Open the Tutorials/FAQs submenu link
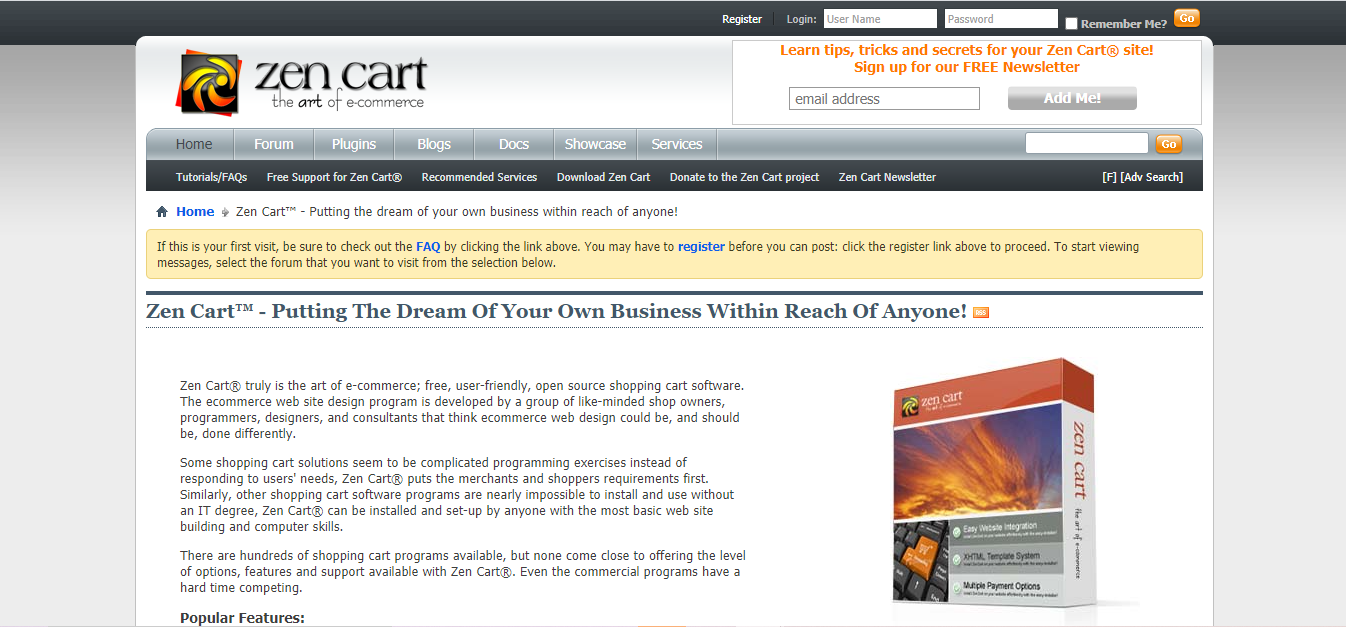The width and height of the screenshot is (1346, 627). point(211,177)
